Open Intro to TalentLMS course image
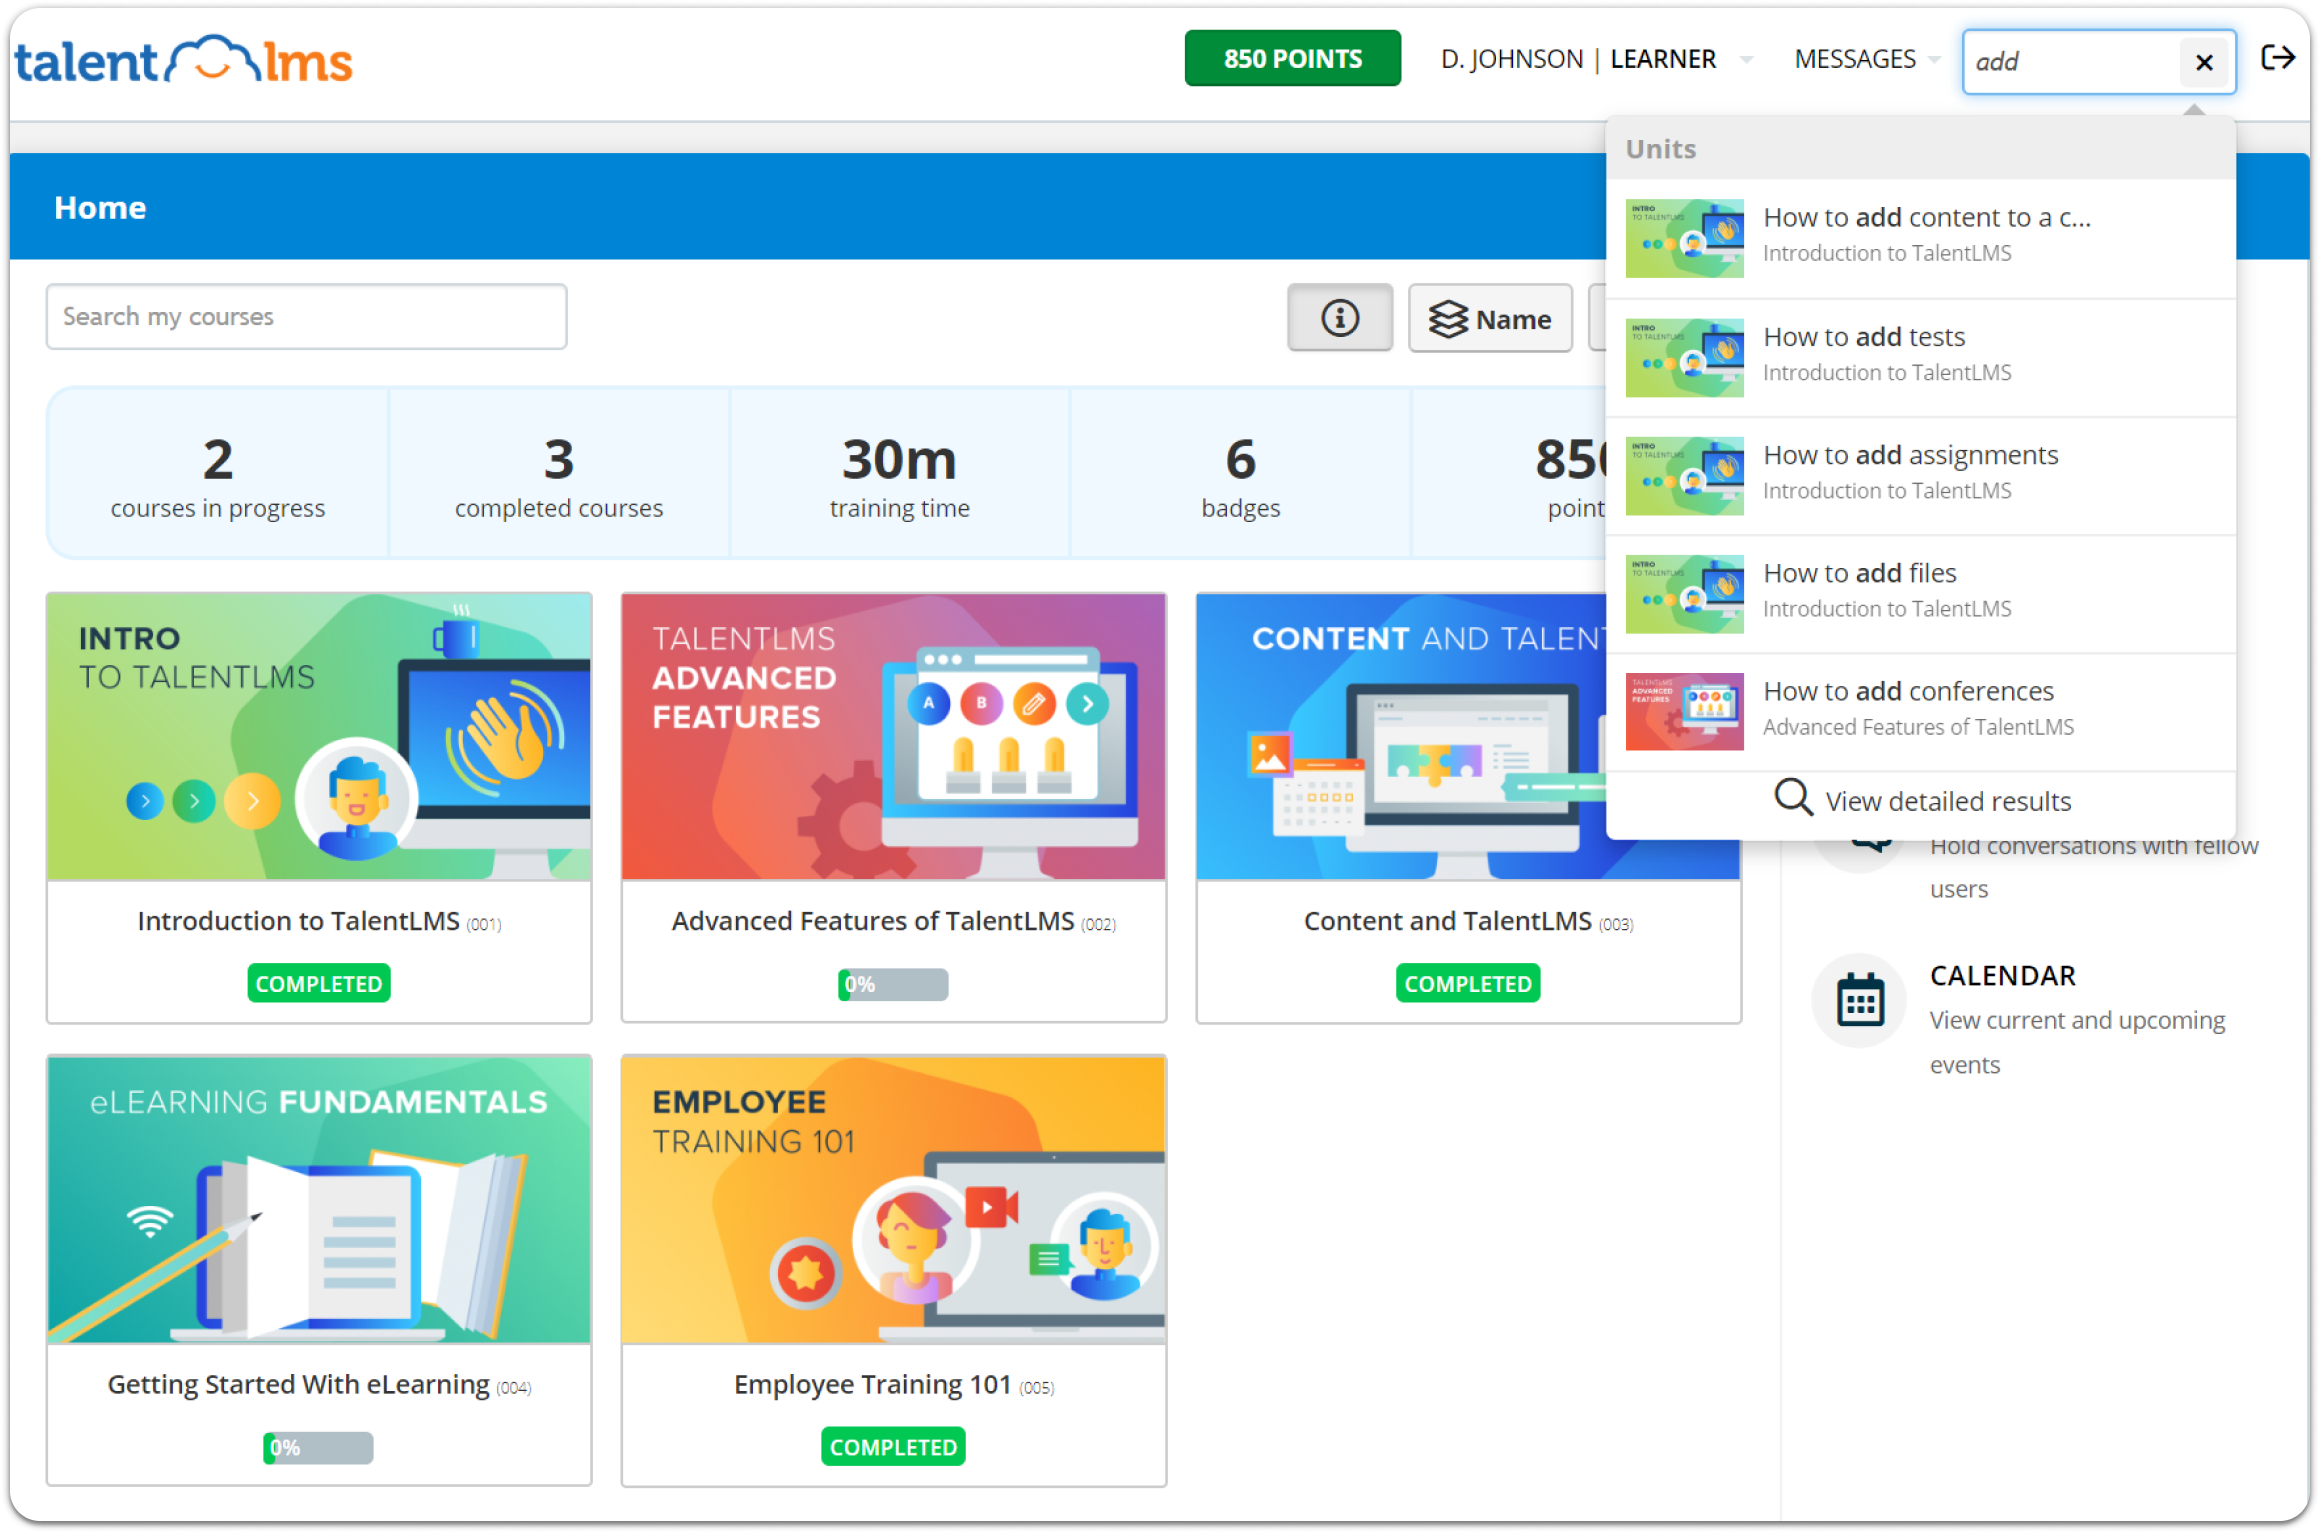Viewport: 2320px width, 1533px height. click(x=319, y=736)
